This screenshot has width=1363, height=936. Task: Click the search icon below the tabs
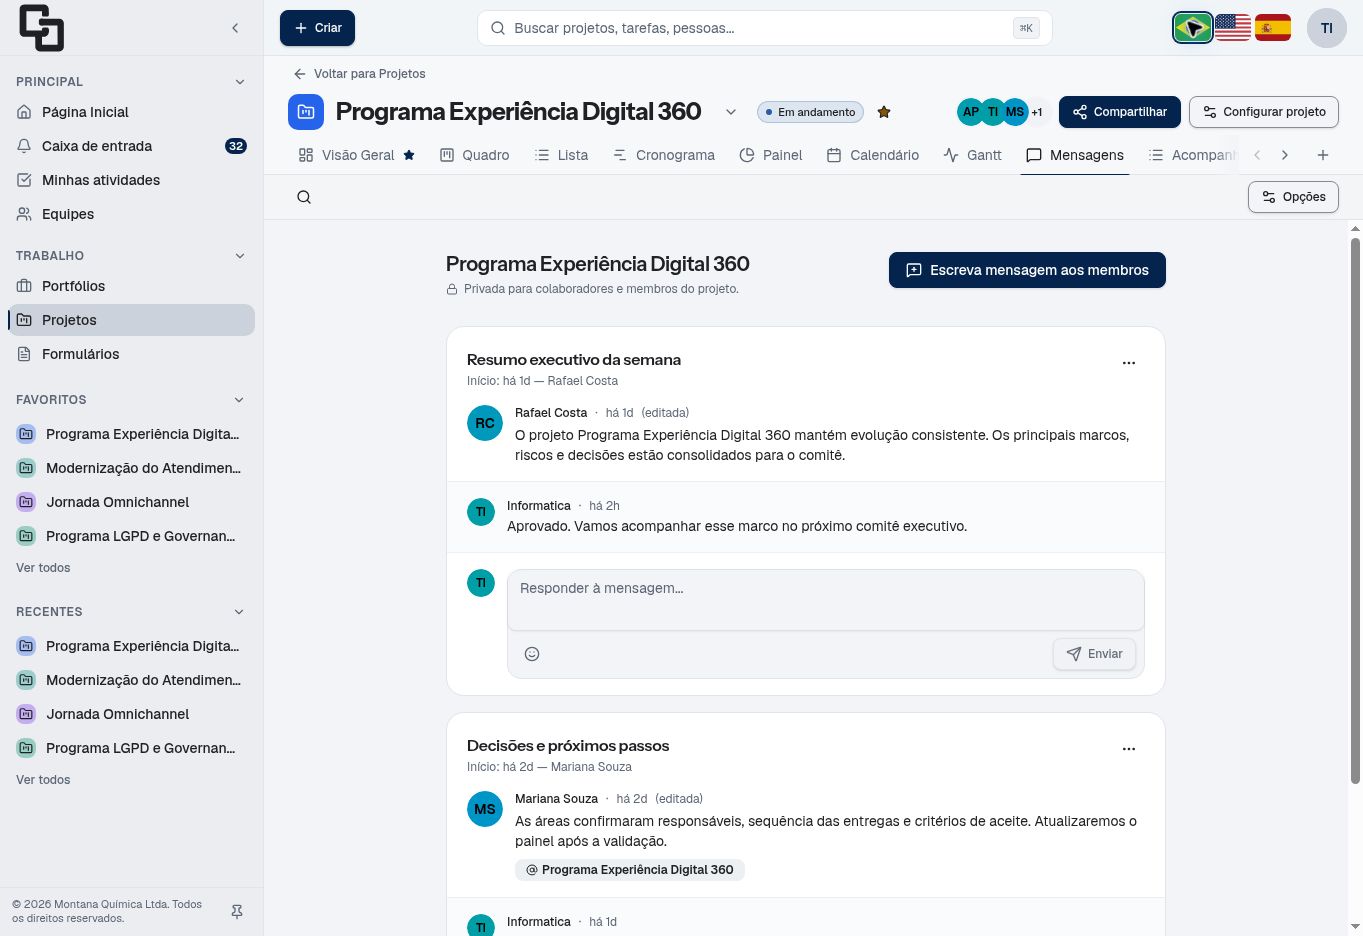[x=304, y=197]
